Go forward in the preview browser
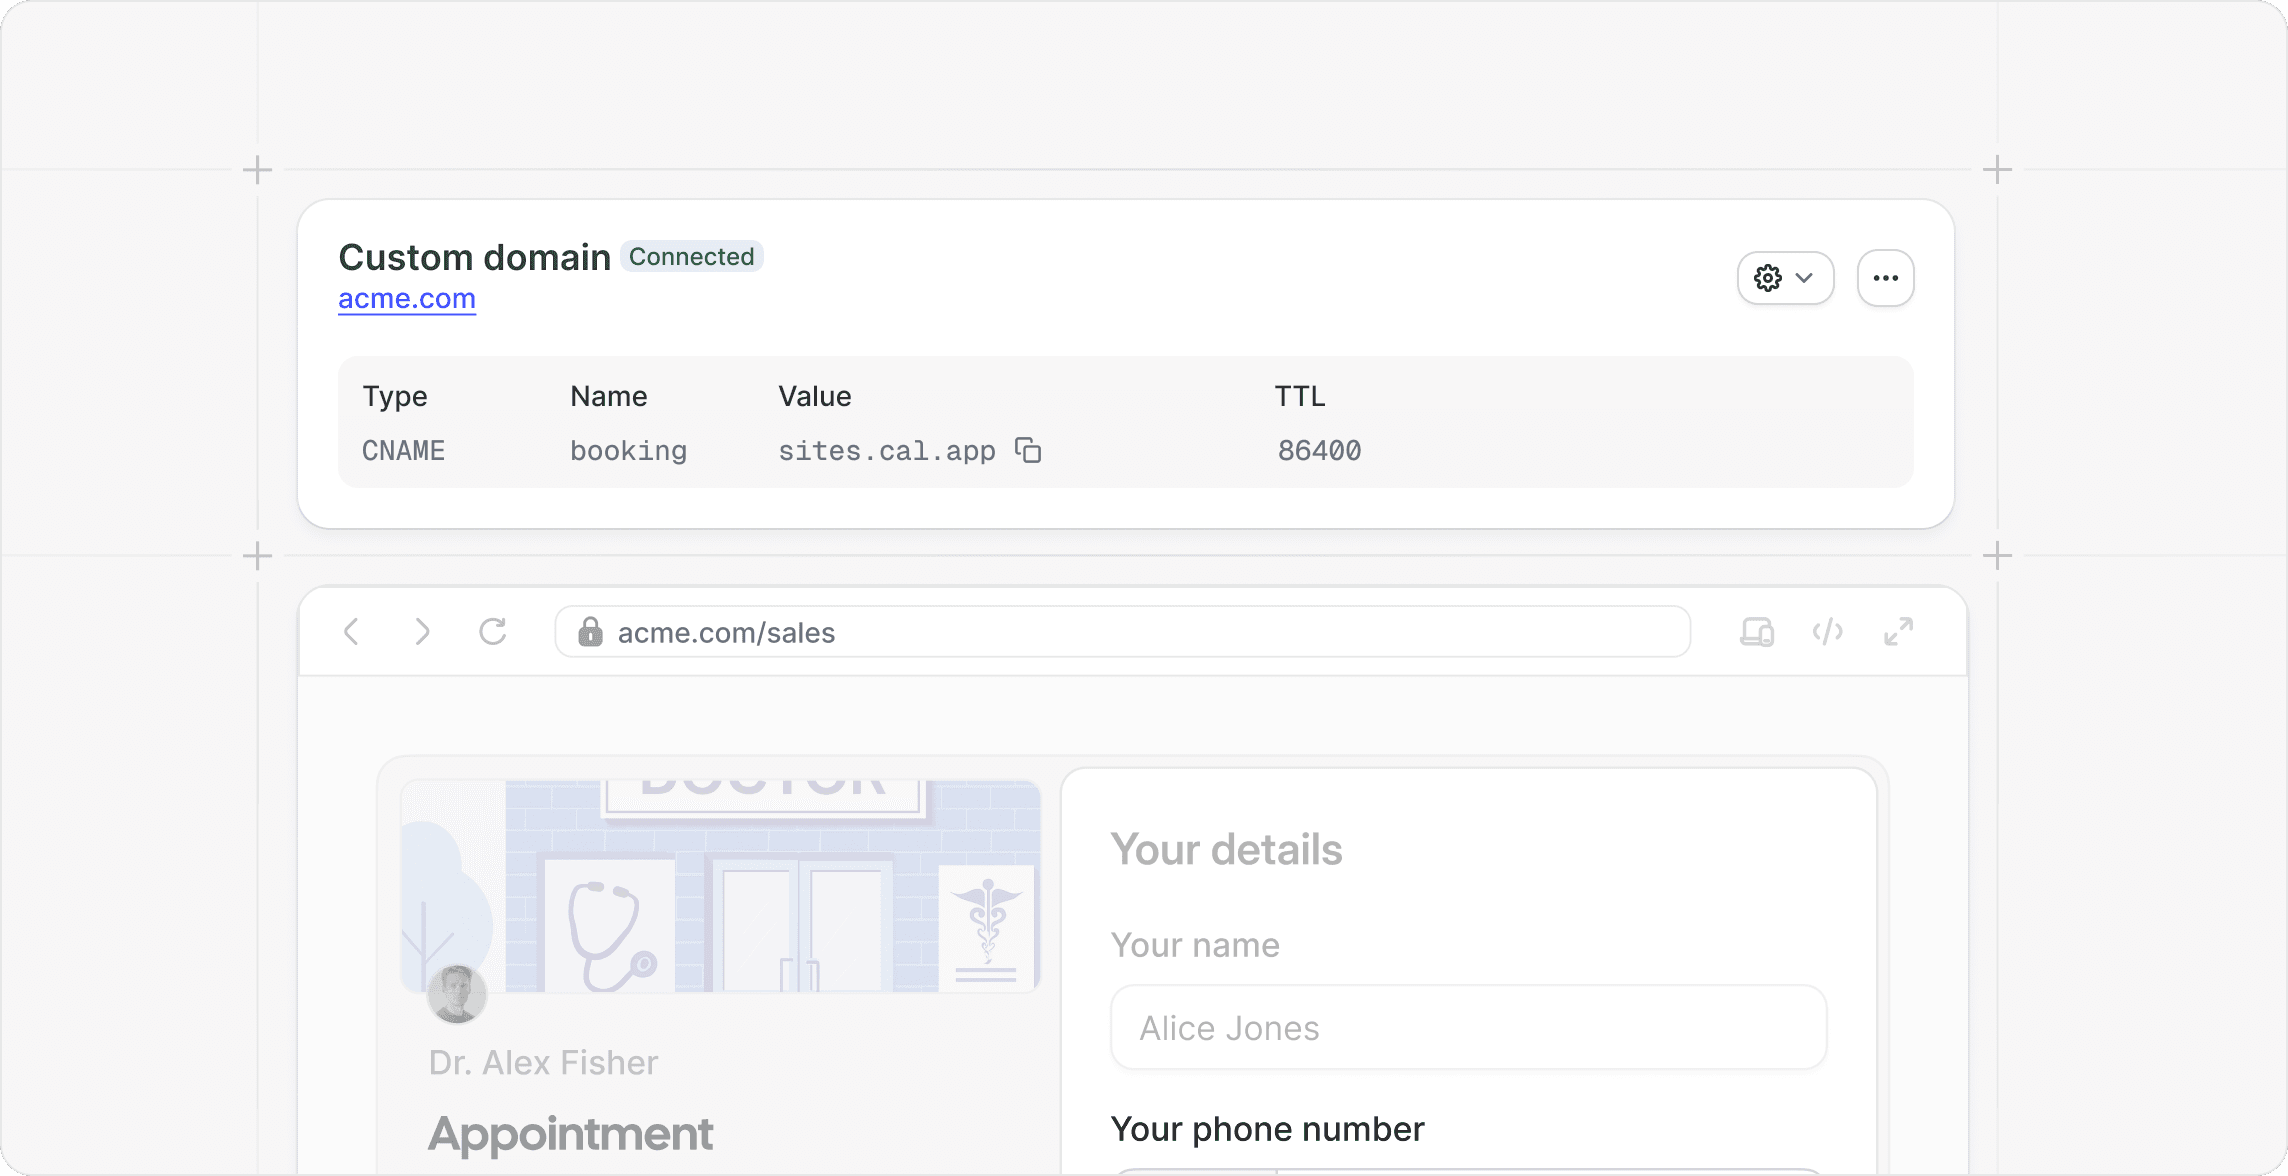 tap(422, 632)
